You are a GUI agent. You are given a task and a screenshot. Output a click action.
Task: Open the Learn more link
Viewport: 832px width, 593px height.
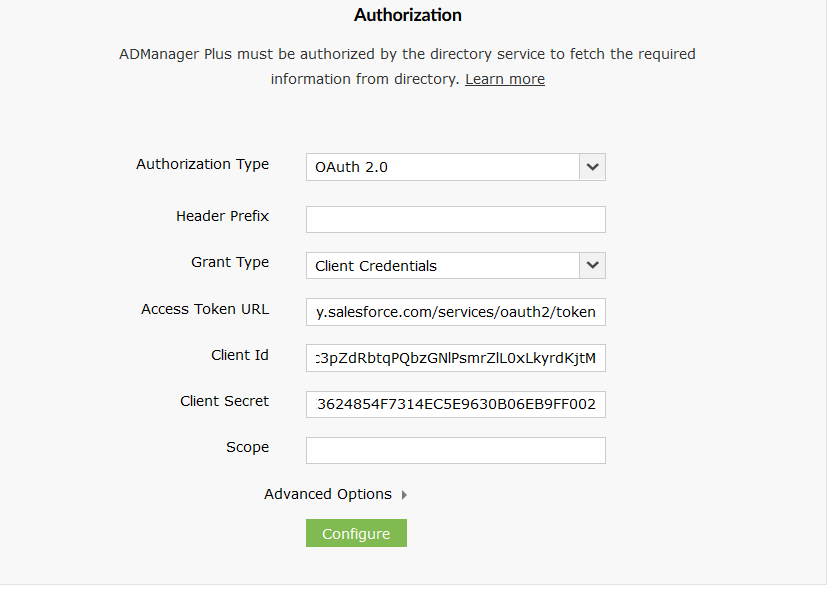[504, 78]
